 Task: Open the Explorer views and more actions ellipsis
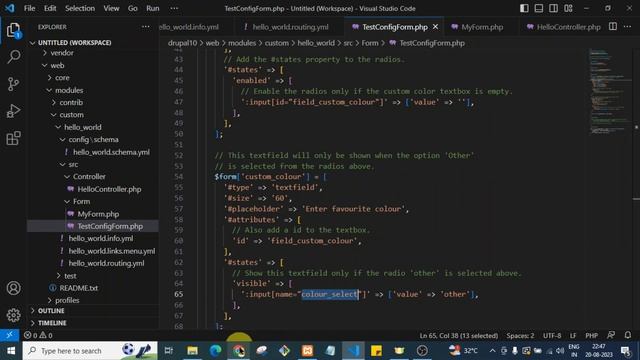pyautogui.click(x=146, y=27)
